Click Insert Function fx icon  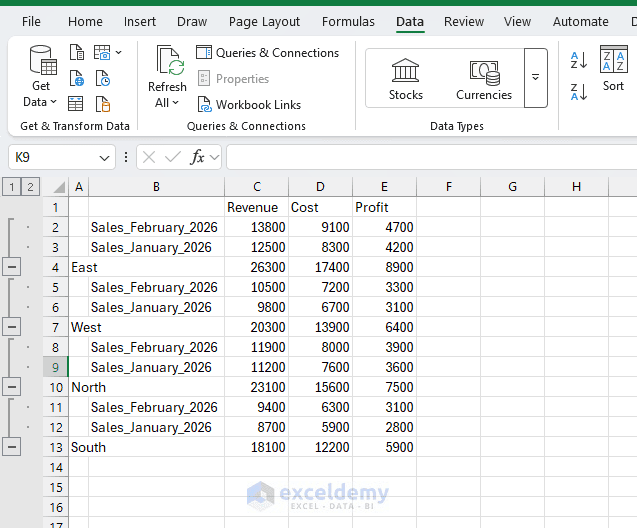pos(197,157)
